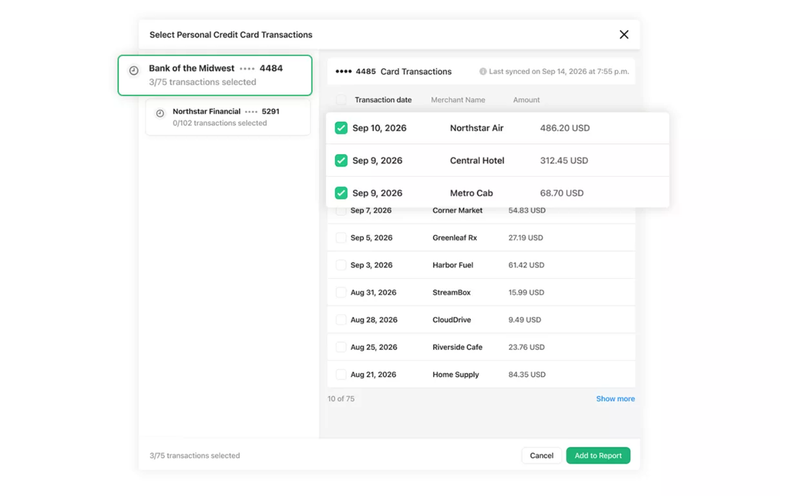Select the Bank of the Midwest 4484 card

(215, 75)
